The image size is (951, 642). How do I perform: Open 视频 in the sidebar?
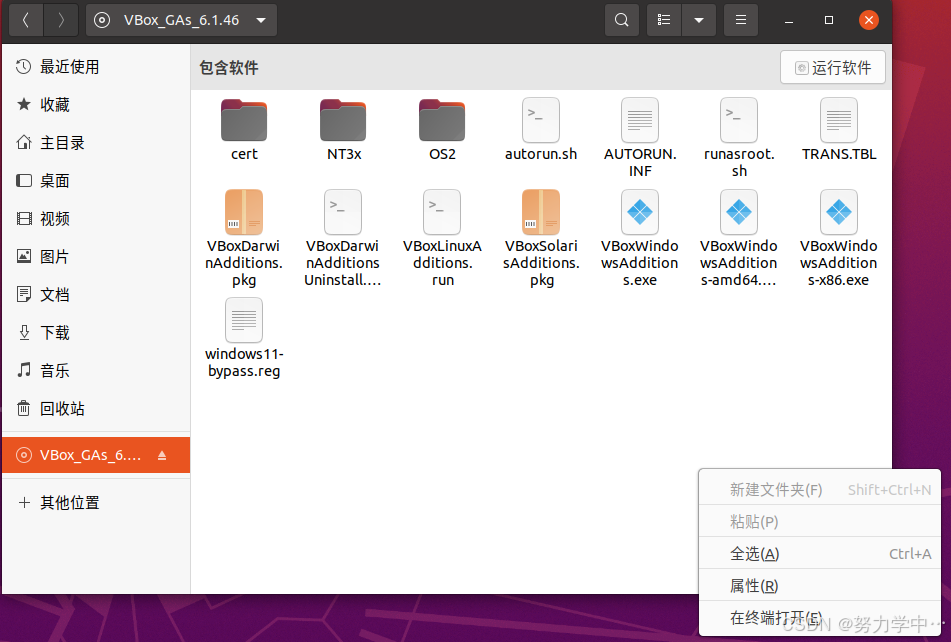point(96,219)
